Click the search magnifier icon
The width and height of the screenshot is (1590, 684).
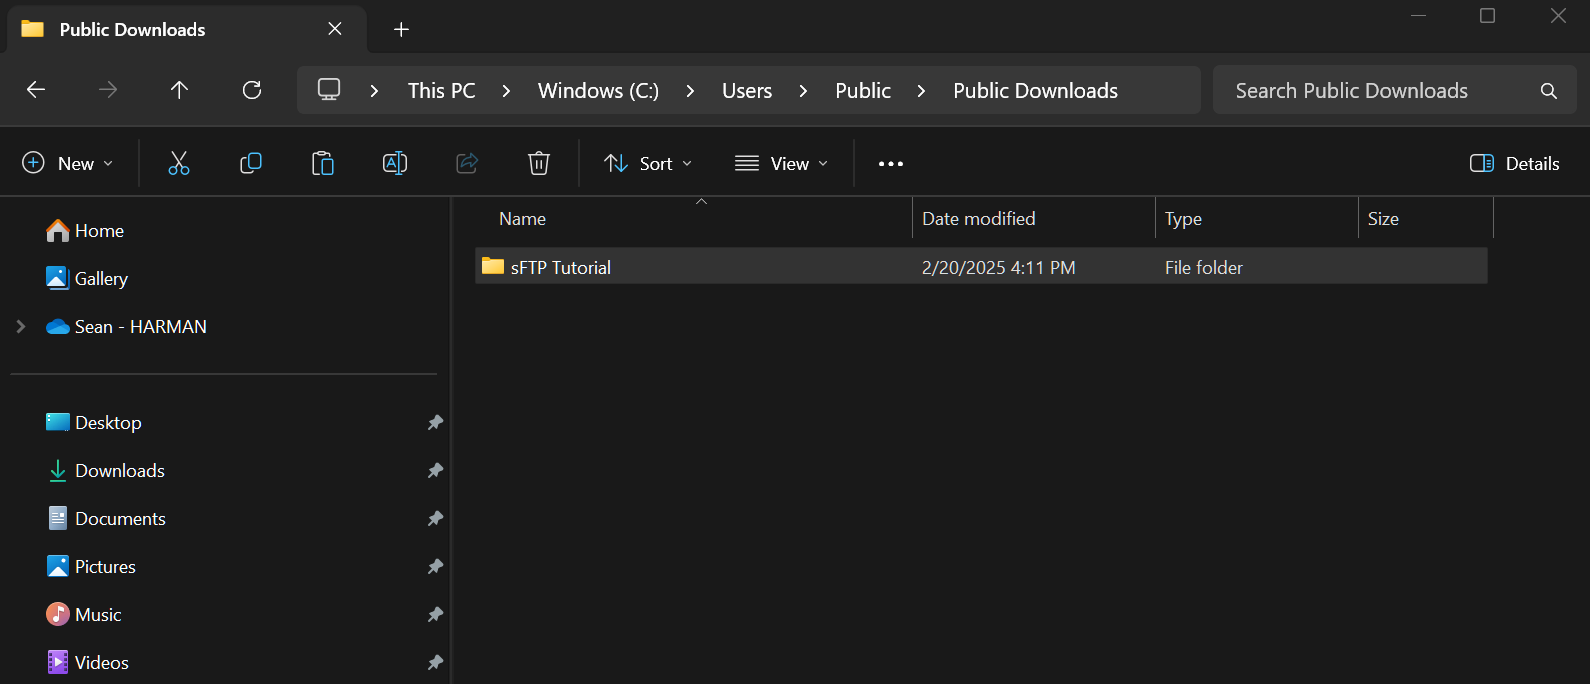(x=1549, y=91)
